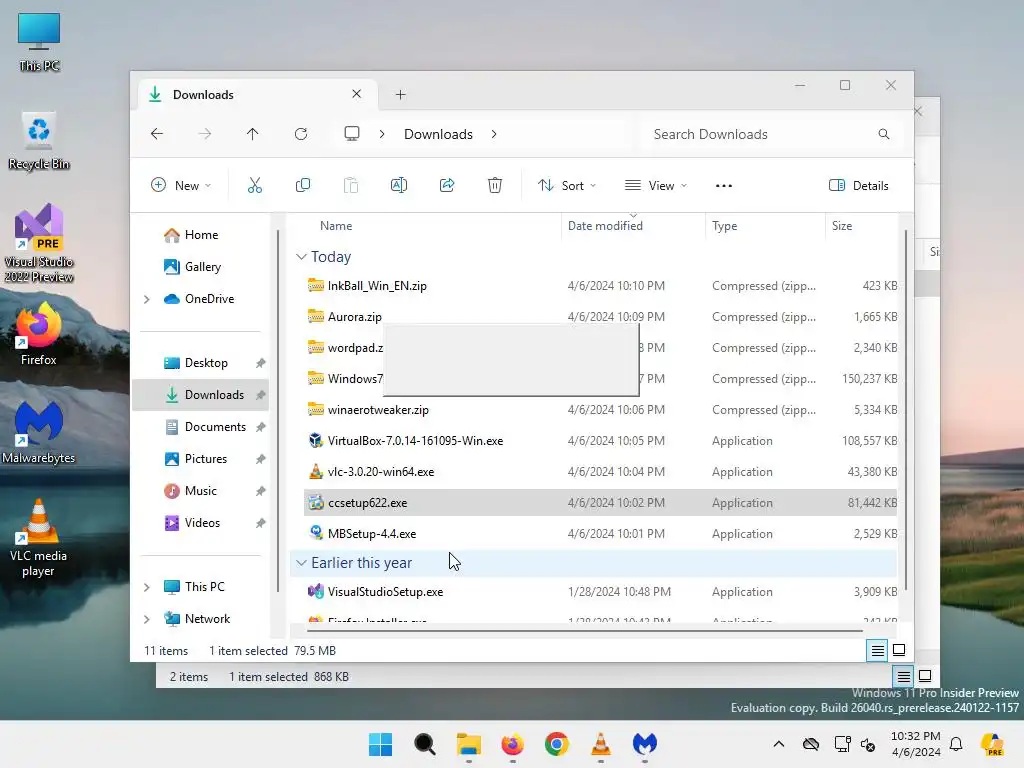Viewport: 1024px width, 768px height.
Task: Expand chevron after Downloads in the address bar
Action: tap(494, 134)
